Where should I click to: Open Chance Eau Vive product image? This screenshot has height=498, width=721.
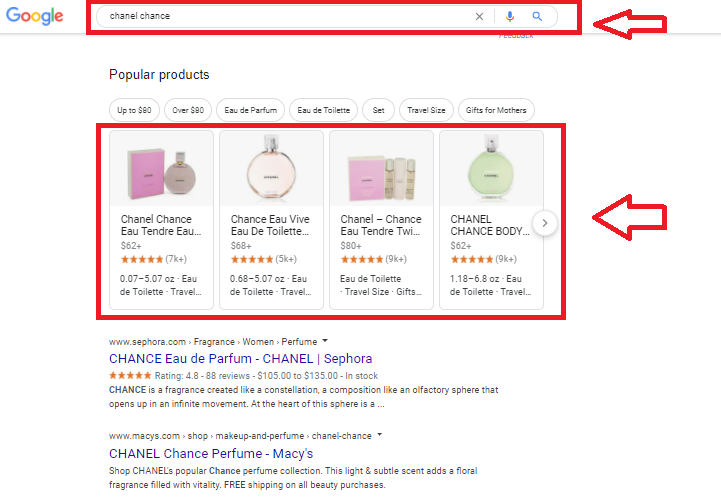pyautogui.click(x=271, y=169)
